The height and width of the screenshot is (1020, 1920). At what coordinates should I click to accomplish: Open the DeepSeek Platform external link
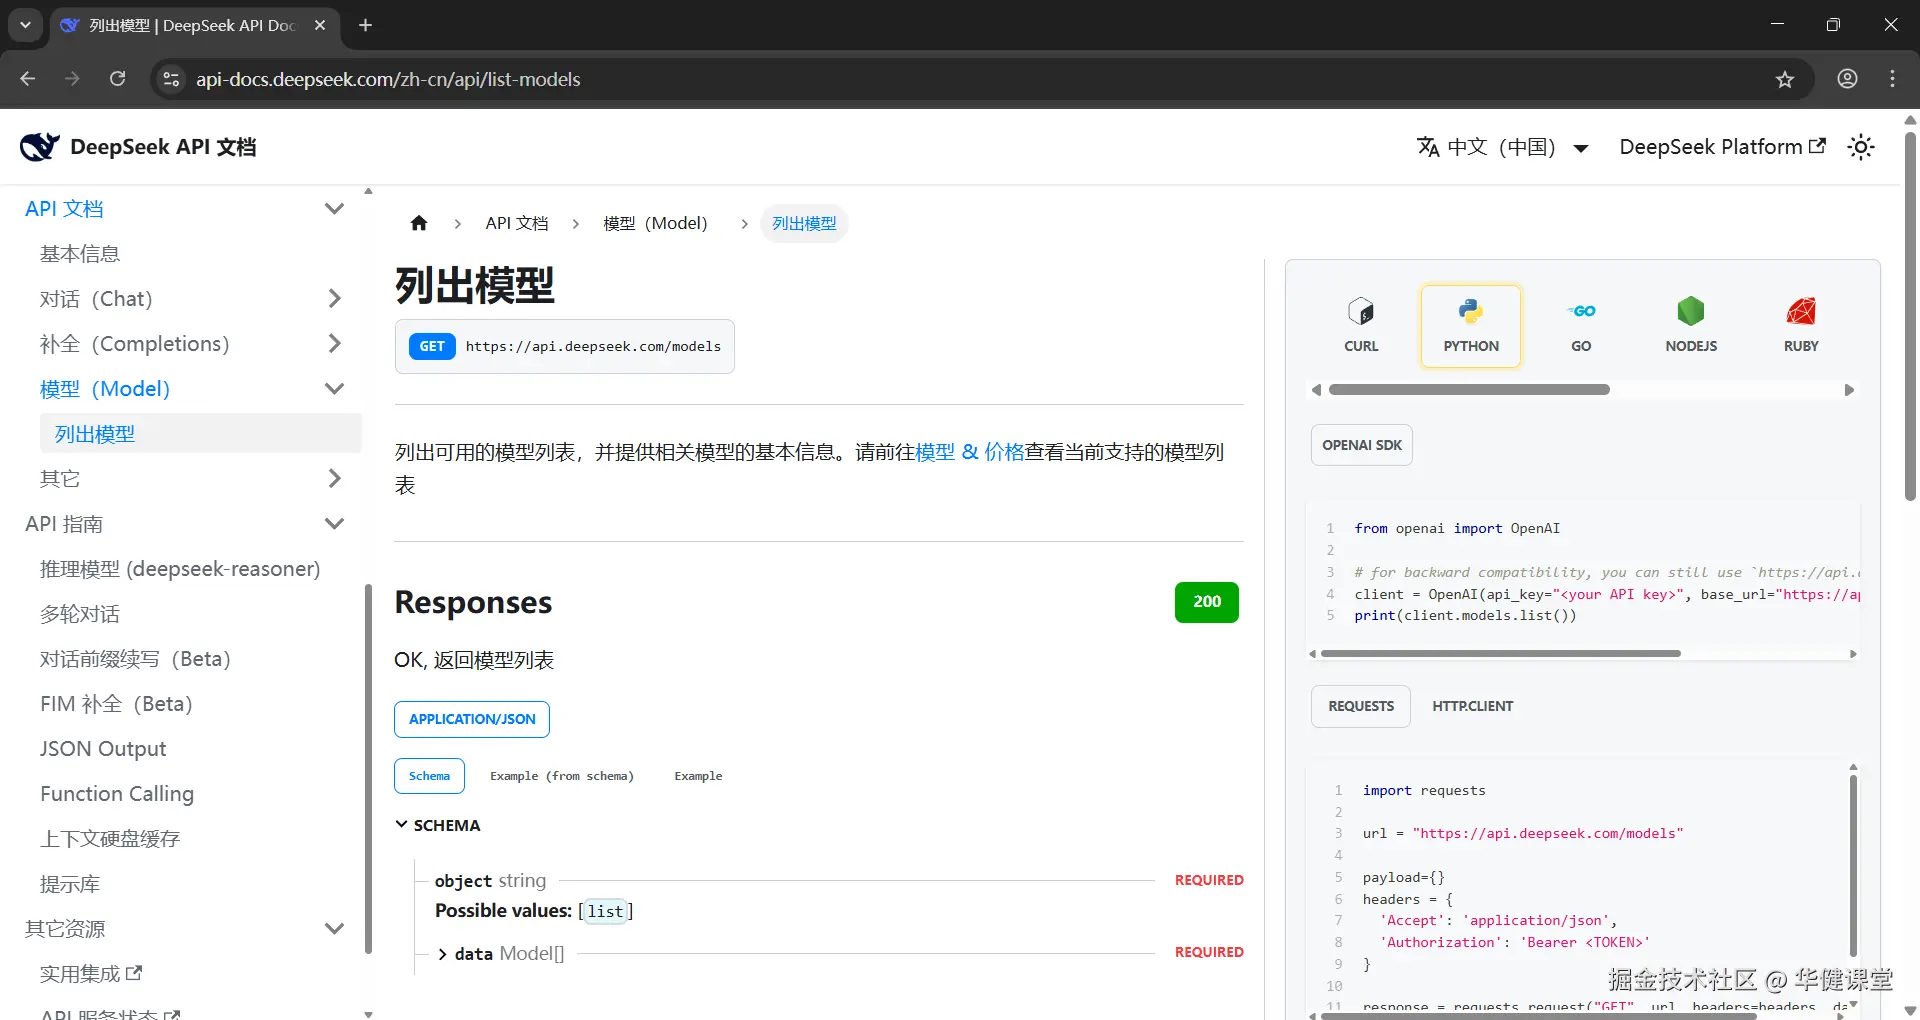(x=1722, y=147)
